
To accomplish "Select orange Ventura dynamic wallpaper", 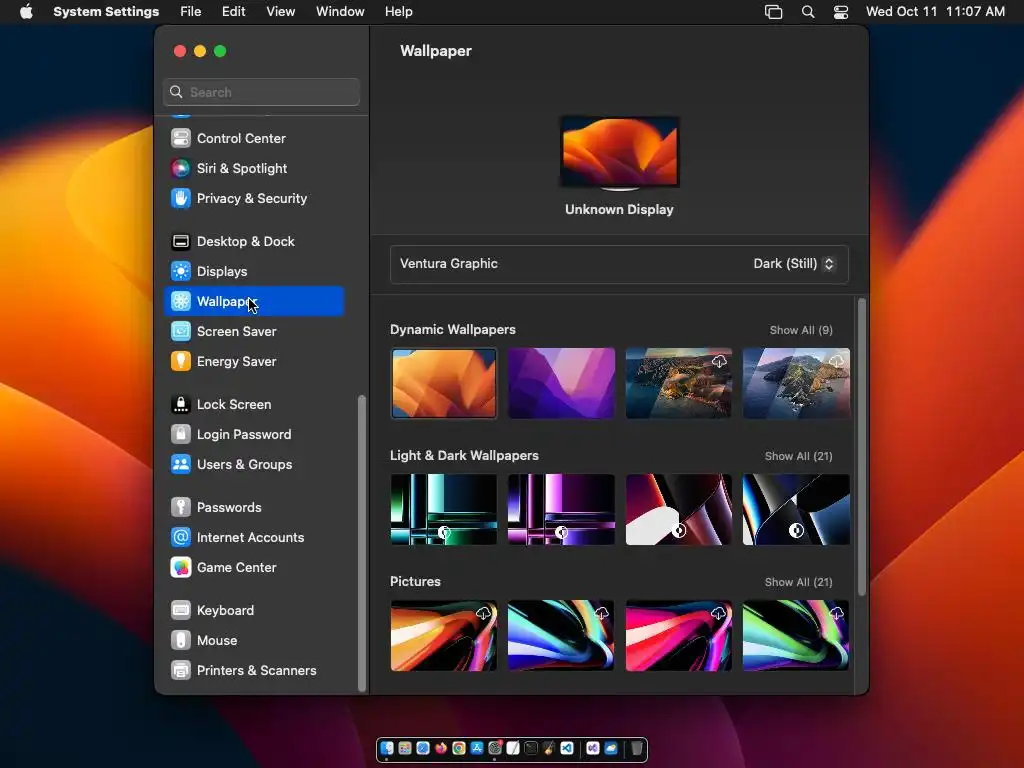I will 444,383.
